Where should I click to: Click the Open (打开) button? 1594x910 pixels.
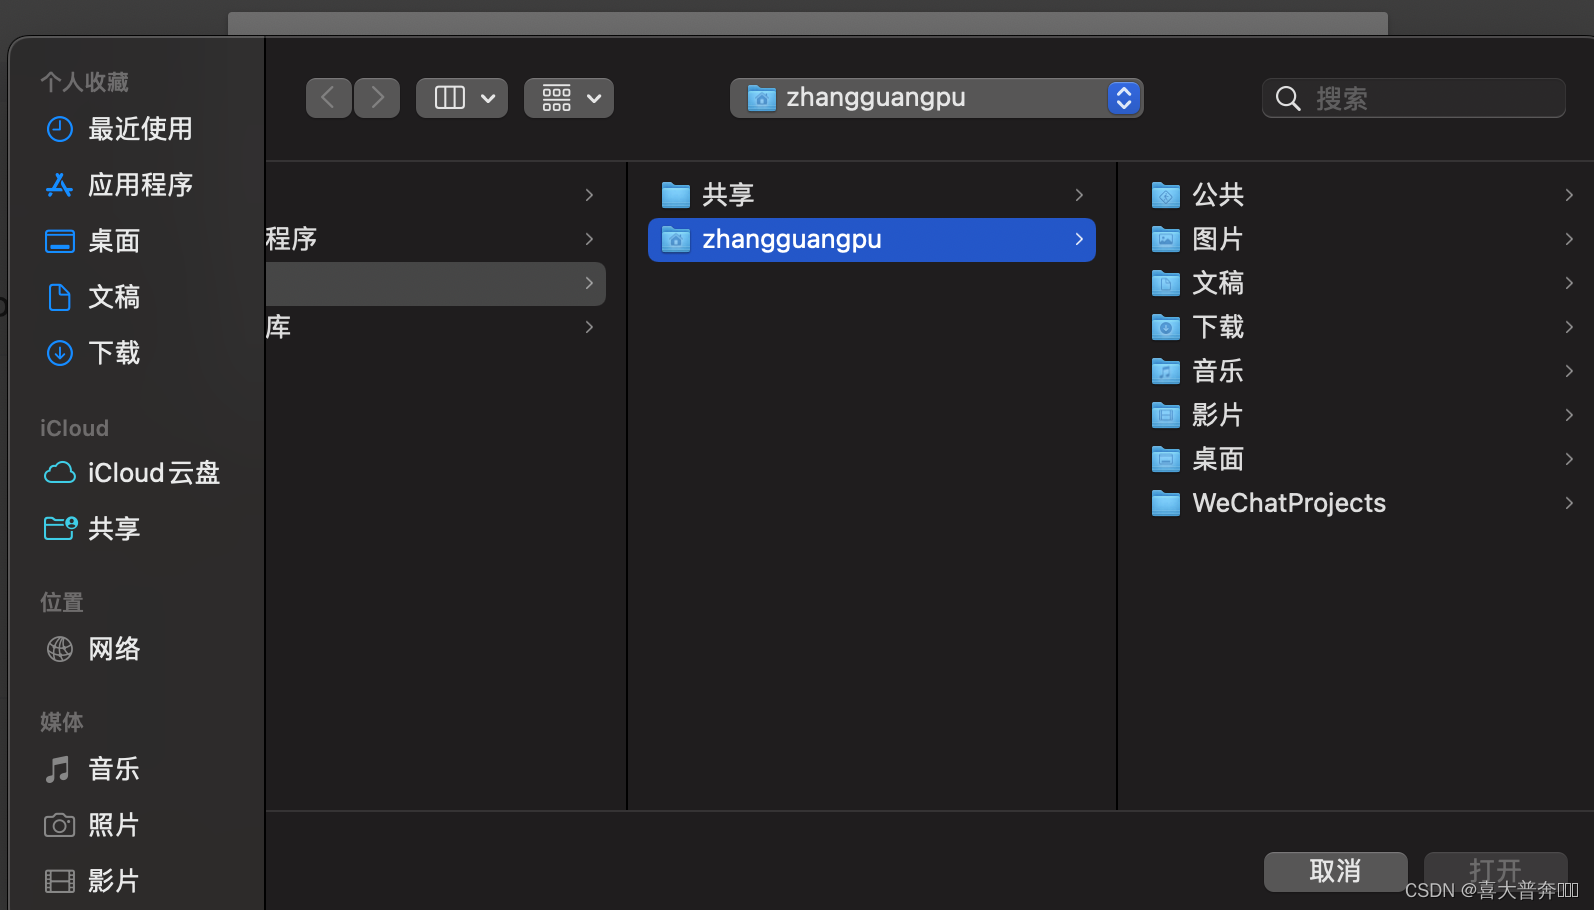[x=1495, y=869]
